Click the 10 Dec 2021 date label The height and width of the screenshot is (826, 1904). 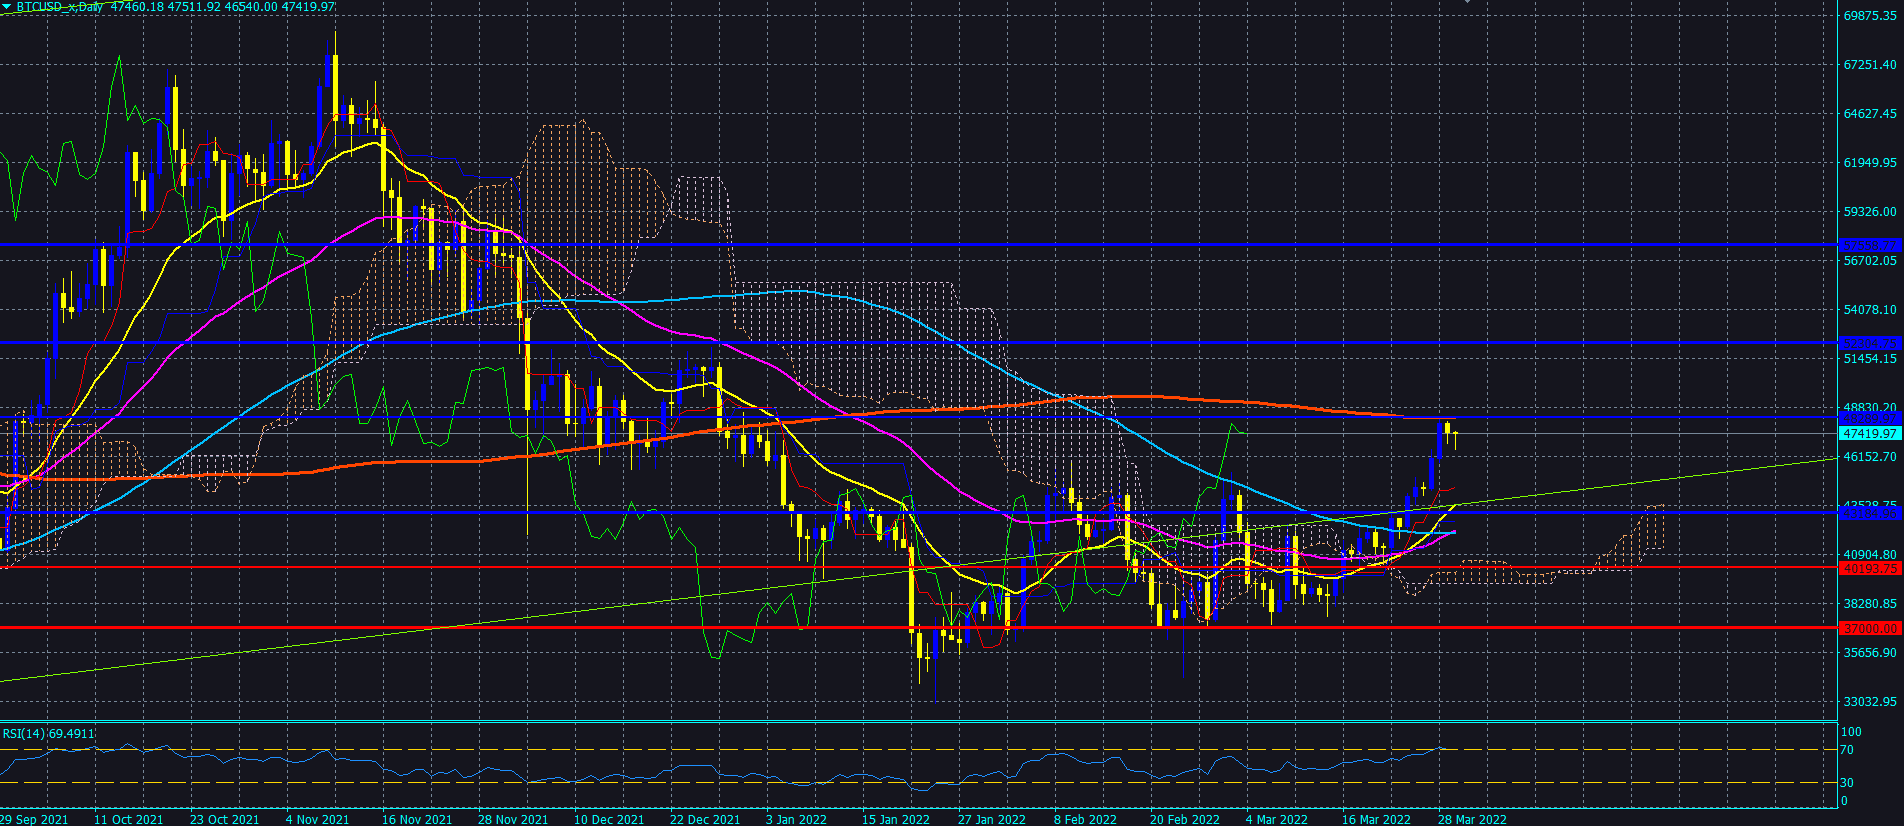609,819
